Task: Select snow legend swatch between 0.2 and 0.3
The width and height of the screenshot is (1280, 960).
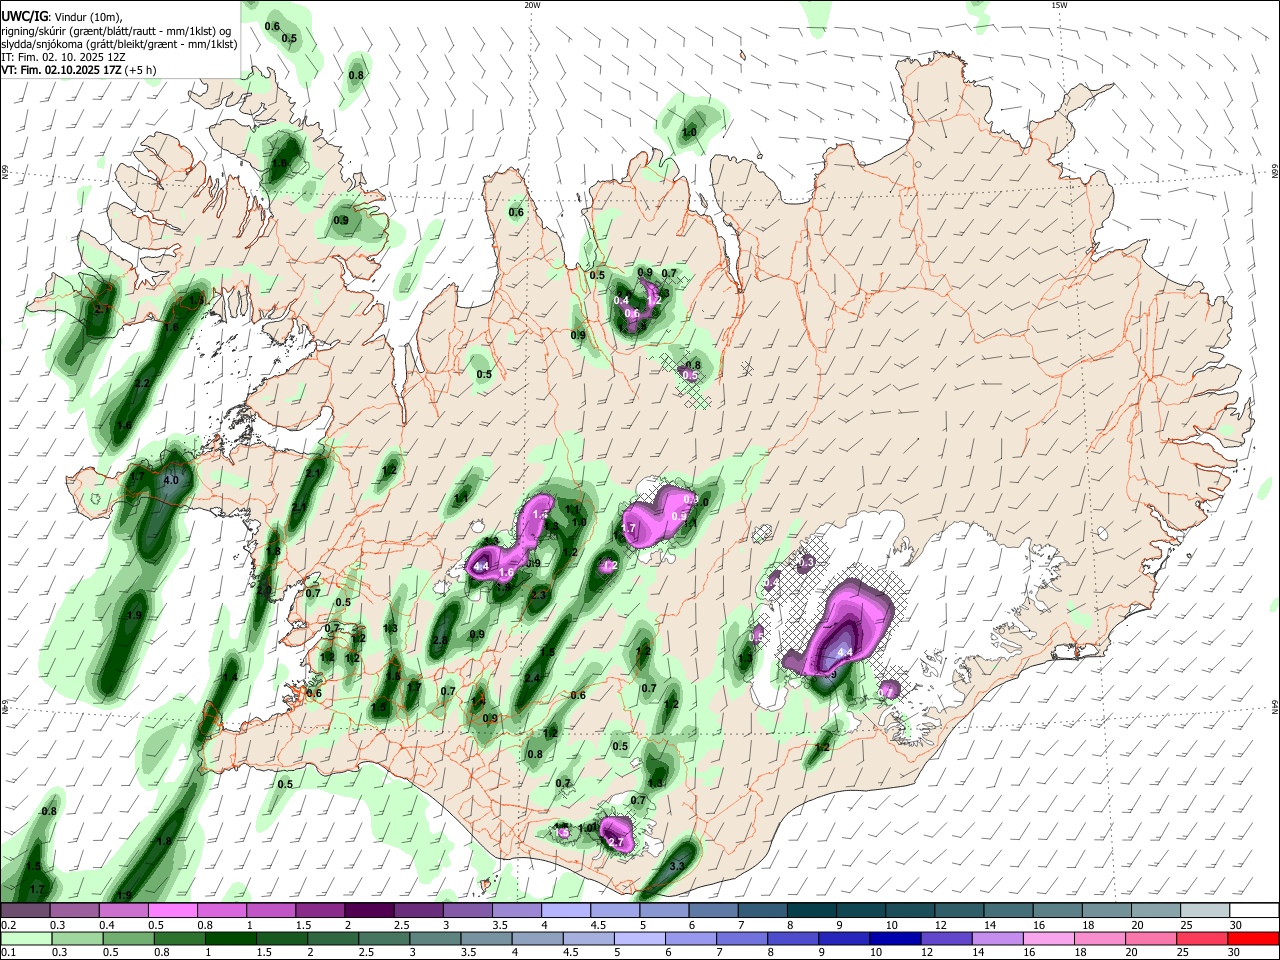Action: point(25,911)
